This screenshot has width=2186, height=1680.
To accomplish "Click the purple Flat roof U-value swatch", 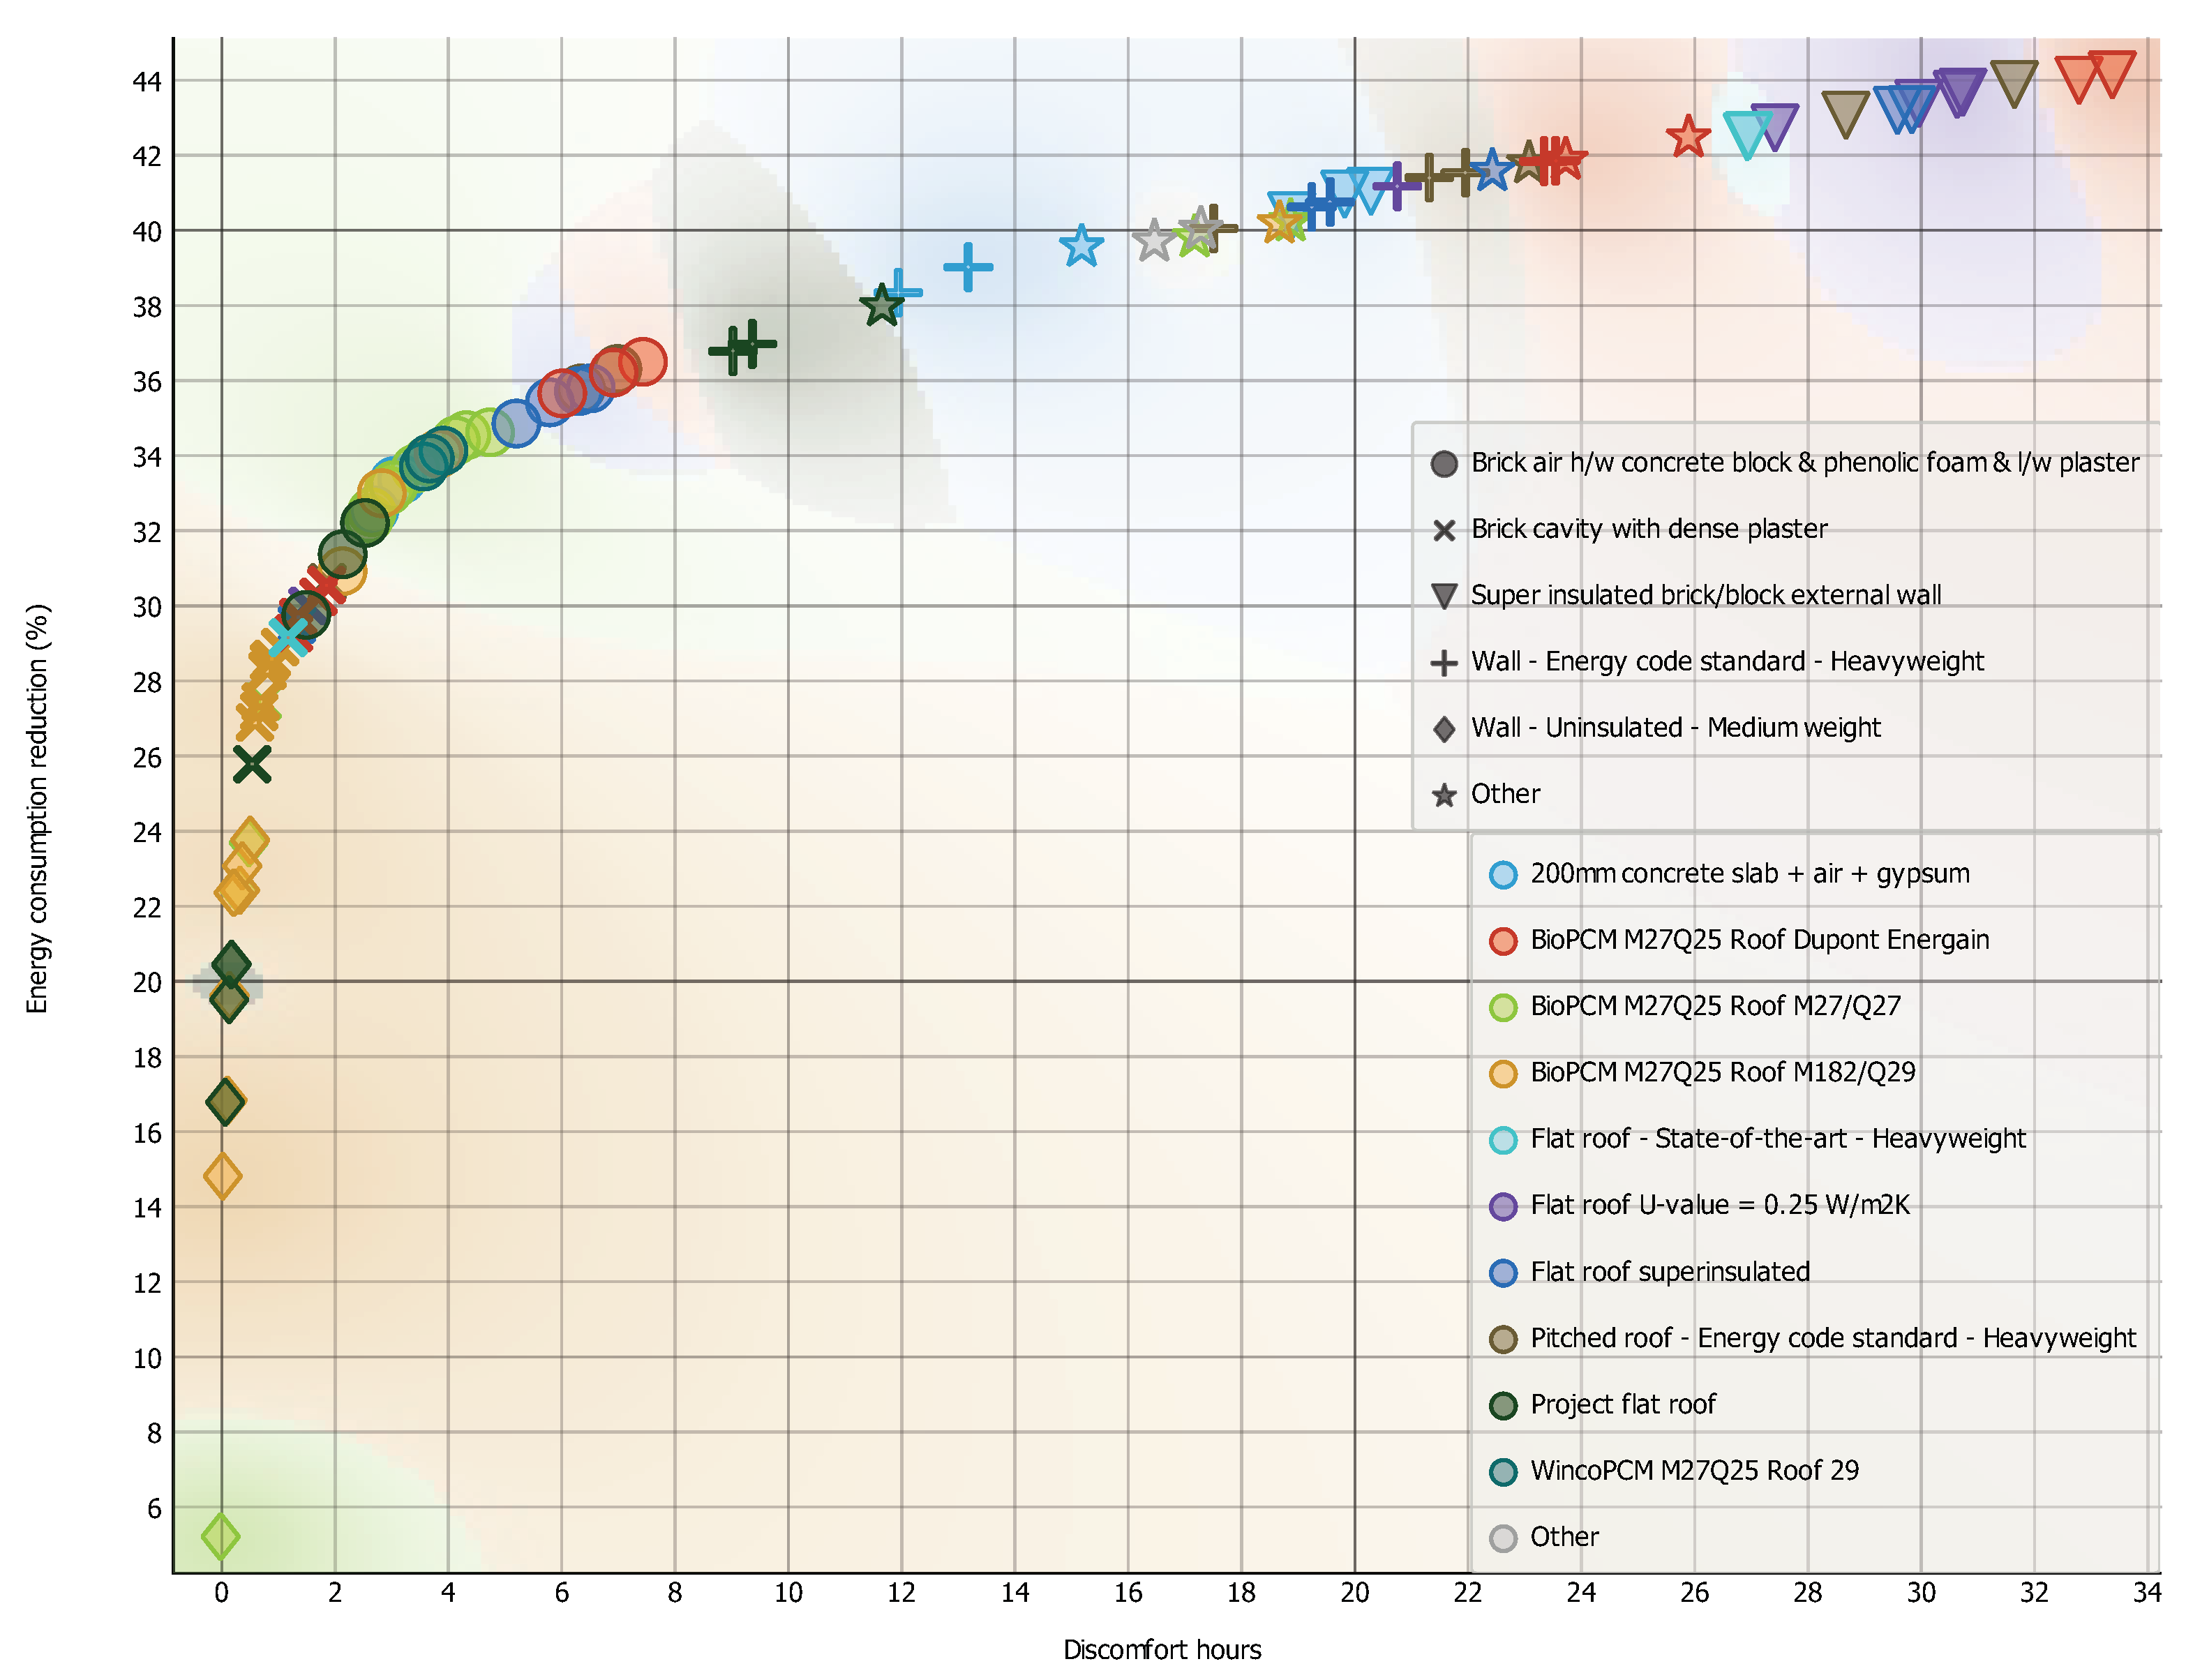I will (x=1502, y=1206).
